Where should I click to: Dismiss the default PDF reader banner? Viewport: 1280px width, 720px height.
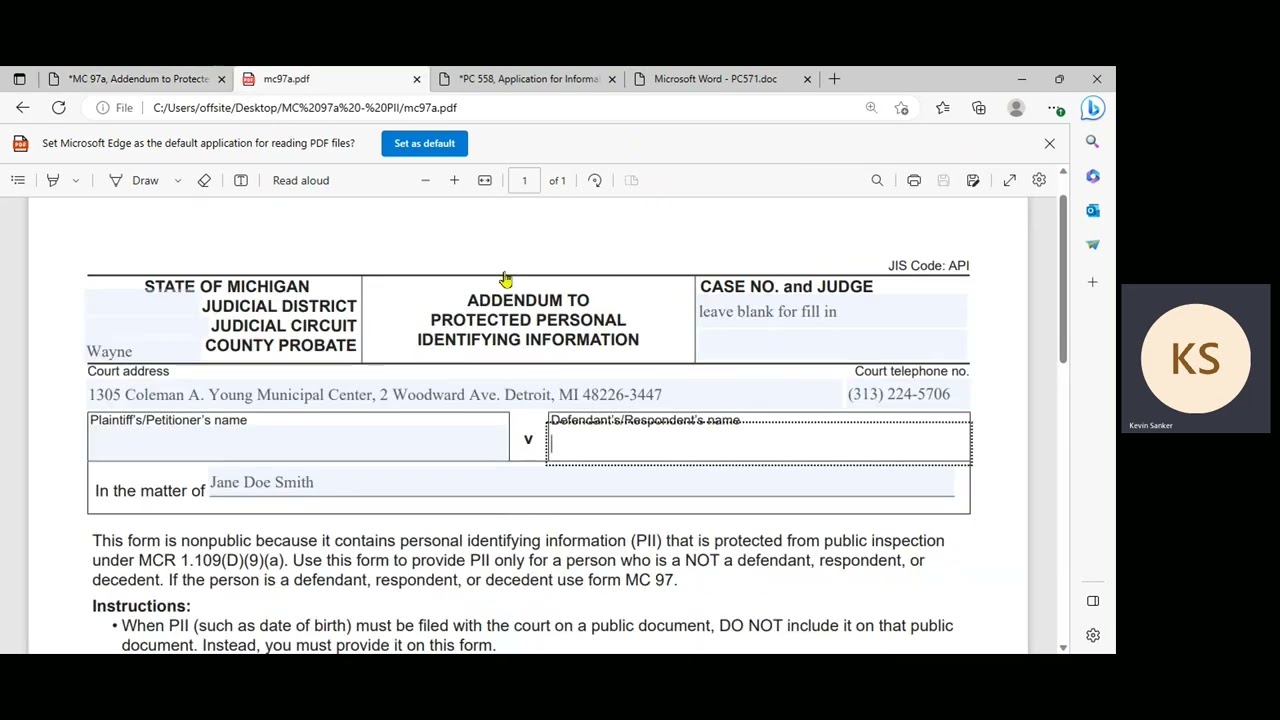(x=1049, y=144)
